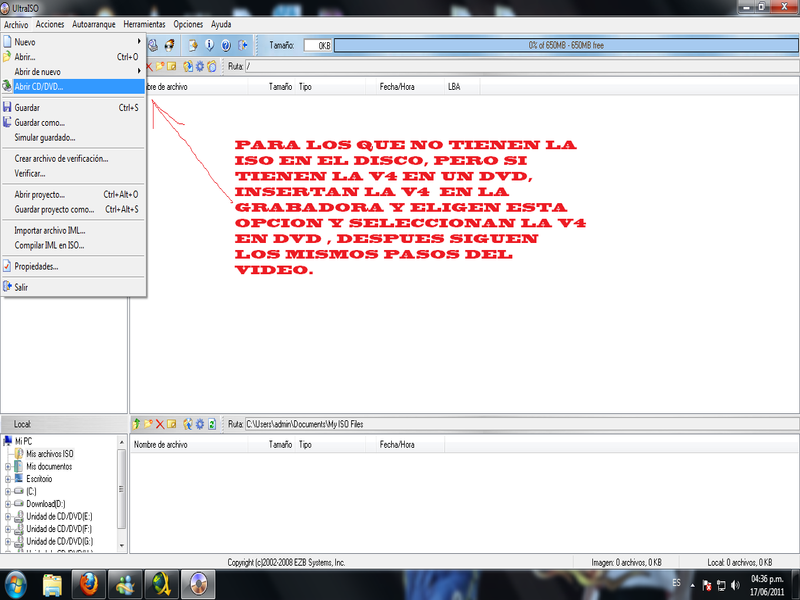The image size is (800, 600).
Task: Launch Firefox from the taskbar
Action: [89, 585]
